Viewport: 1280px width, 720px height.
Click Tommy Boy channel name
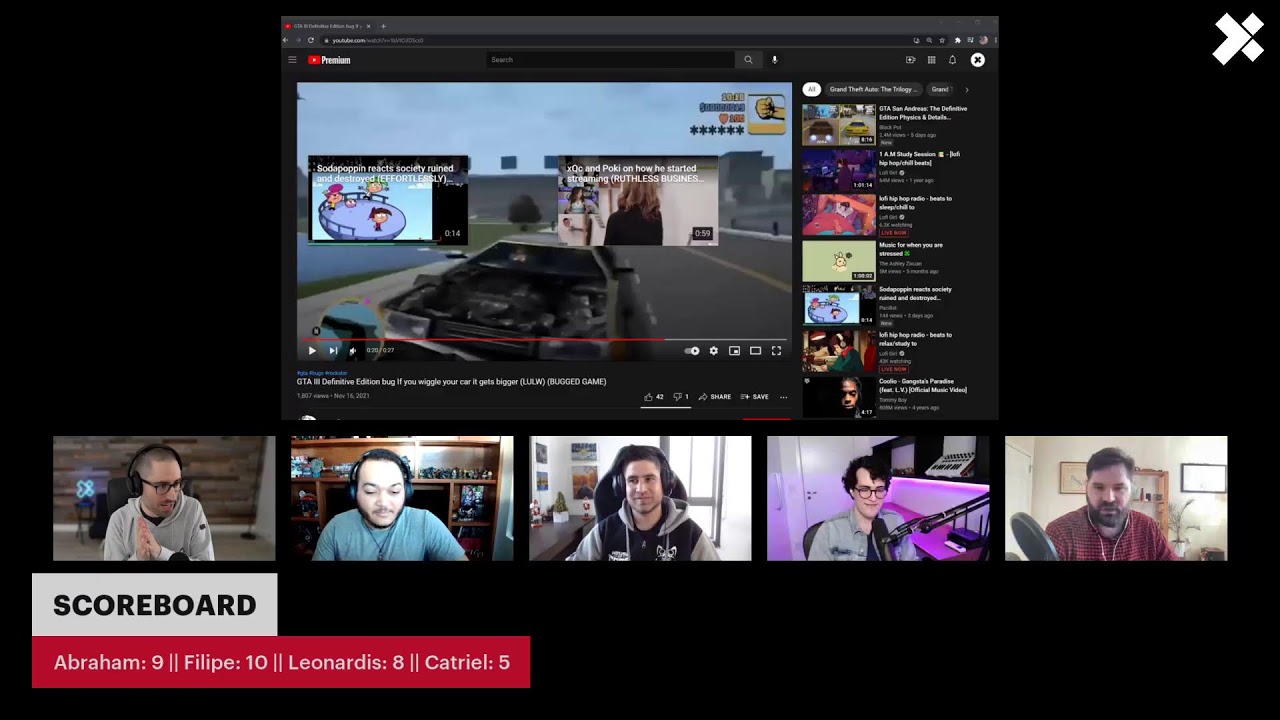click(x=892, y=400)
